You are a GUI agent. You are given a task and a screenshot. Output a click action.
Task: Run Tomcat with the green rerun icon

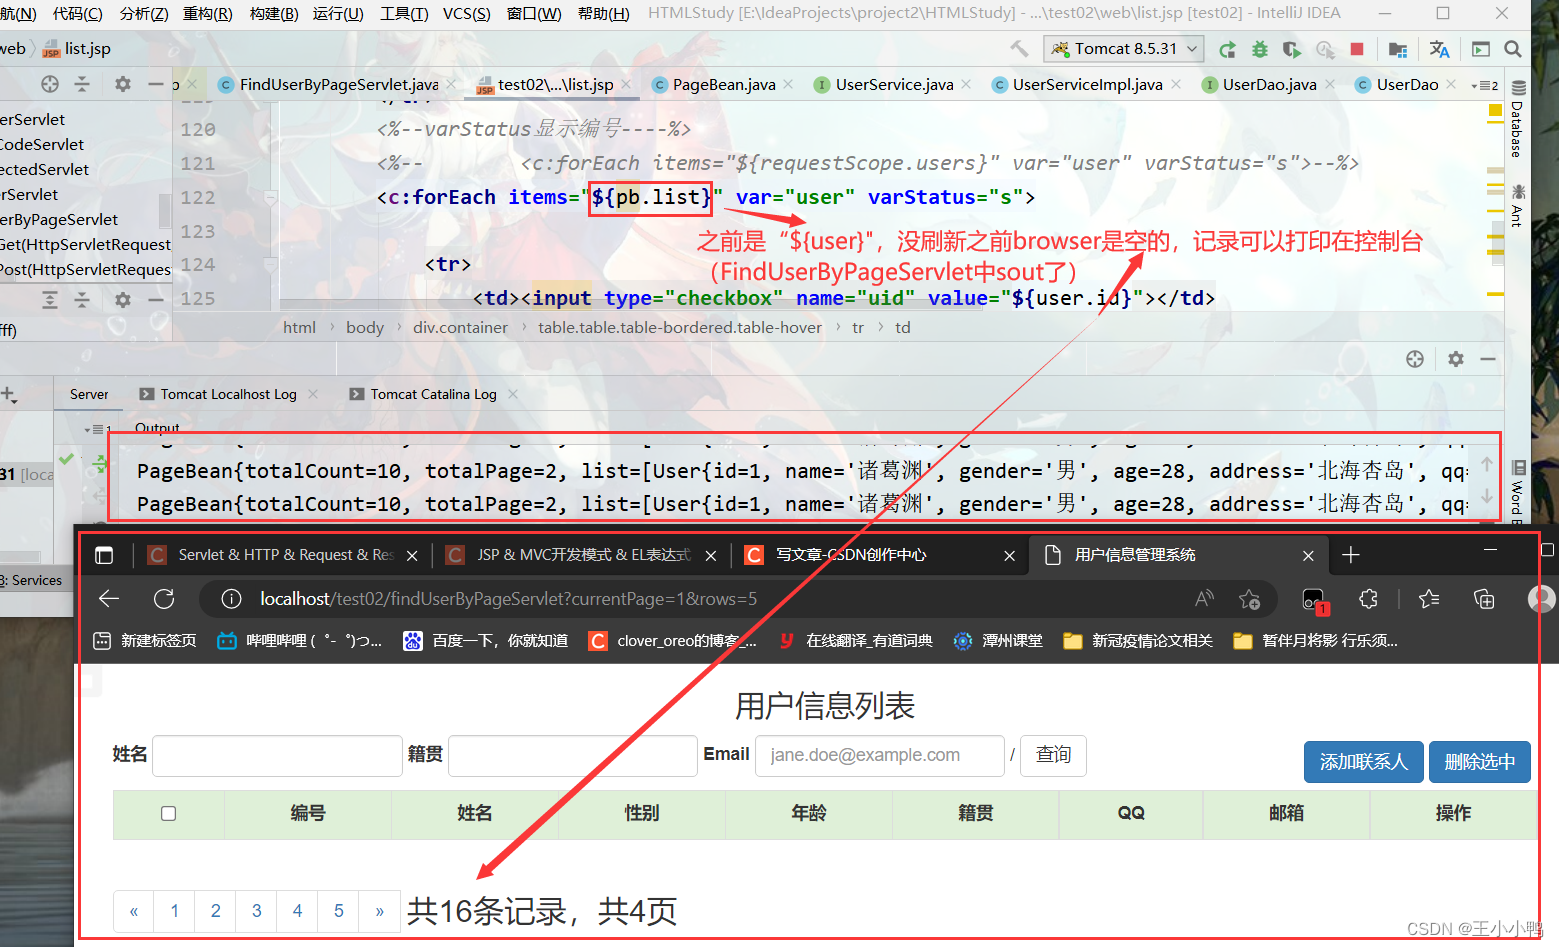point(1227,49)
